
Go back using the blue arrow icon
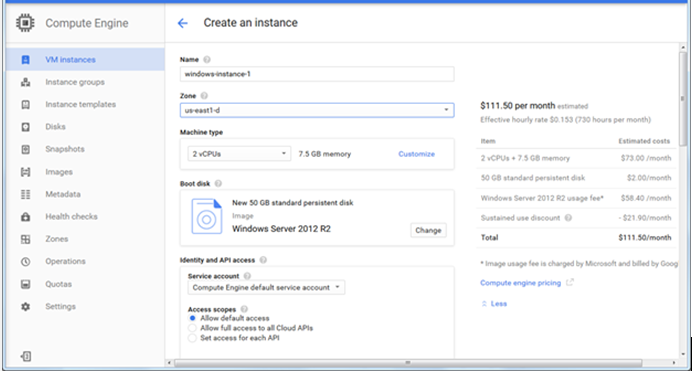point(182,23)
